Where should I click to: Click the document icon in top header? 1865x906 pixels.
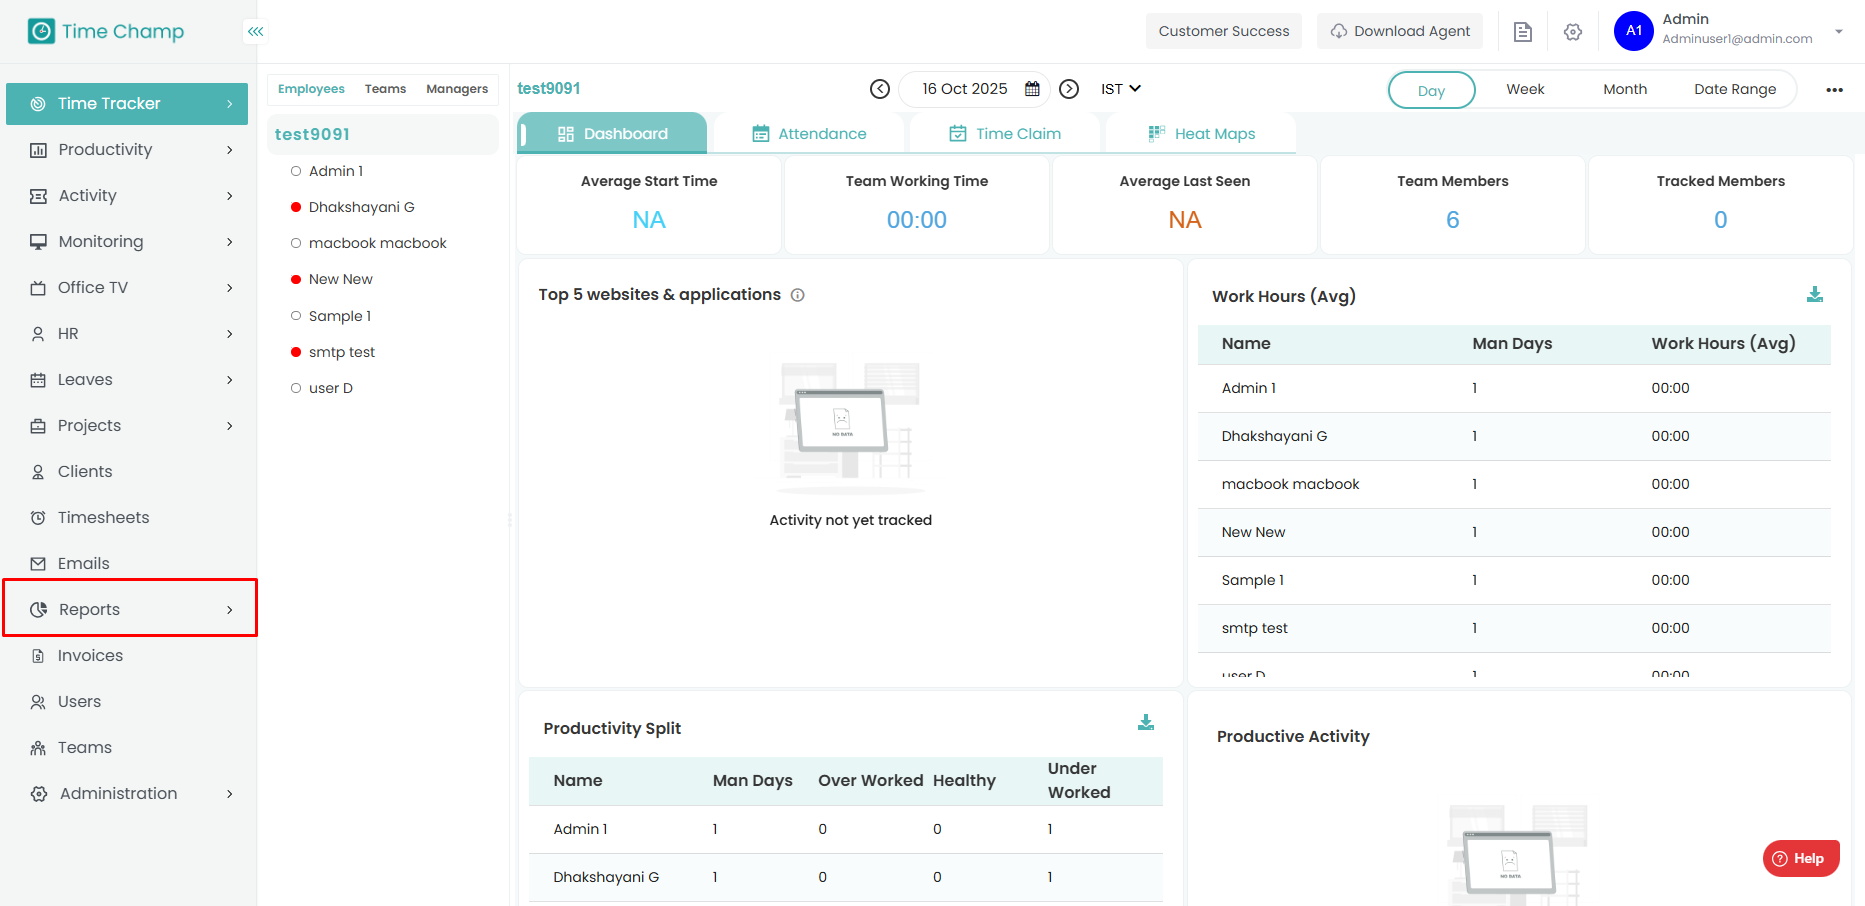click(x=1523, y=32)
